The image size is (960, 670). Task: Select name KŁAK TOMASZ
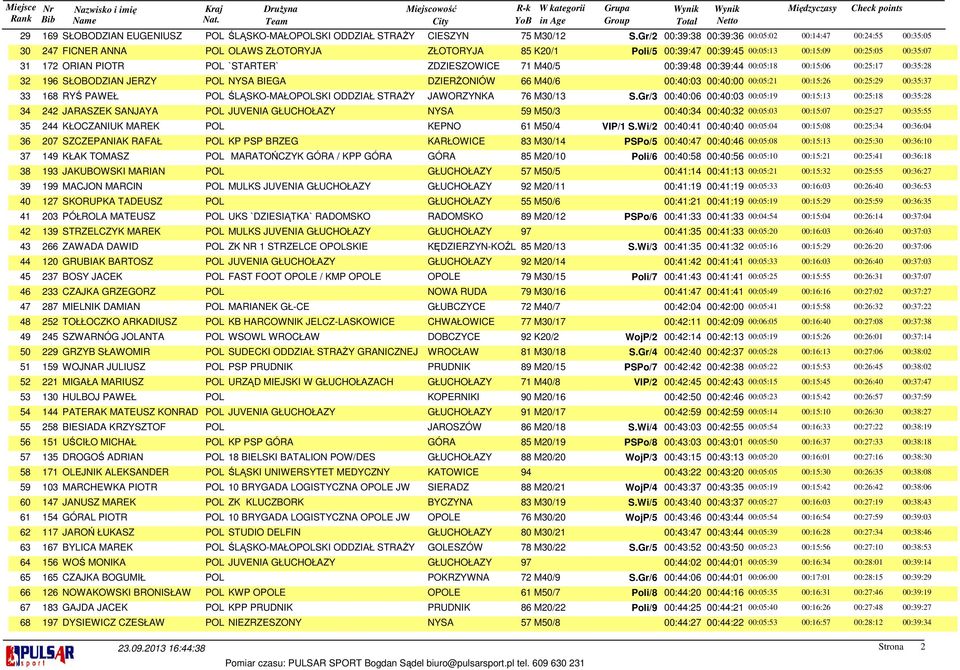pos(96,156)
